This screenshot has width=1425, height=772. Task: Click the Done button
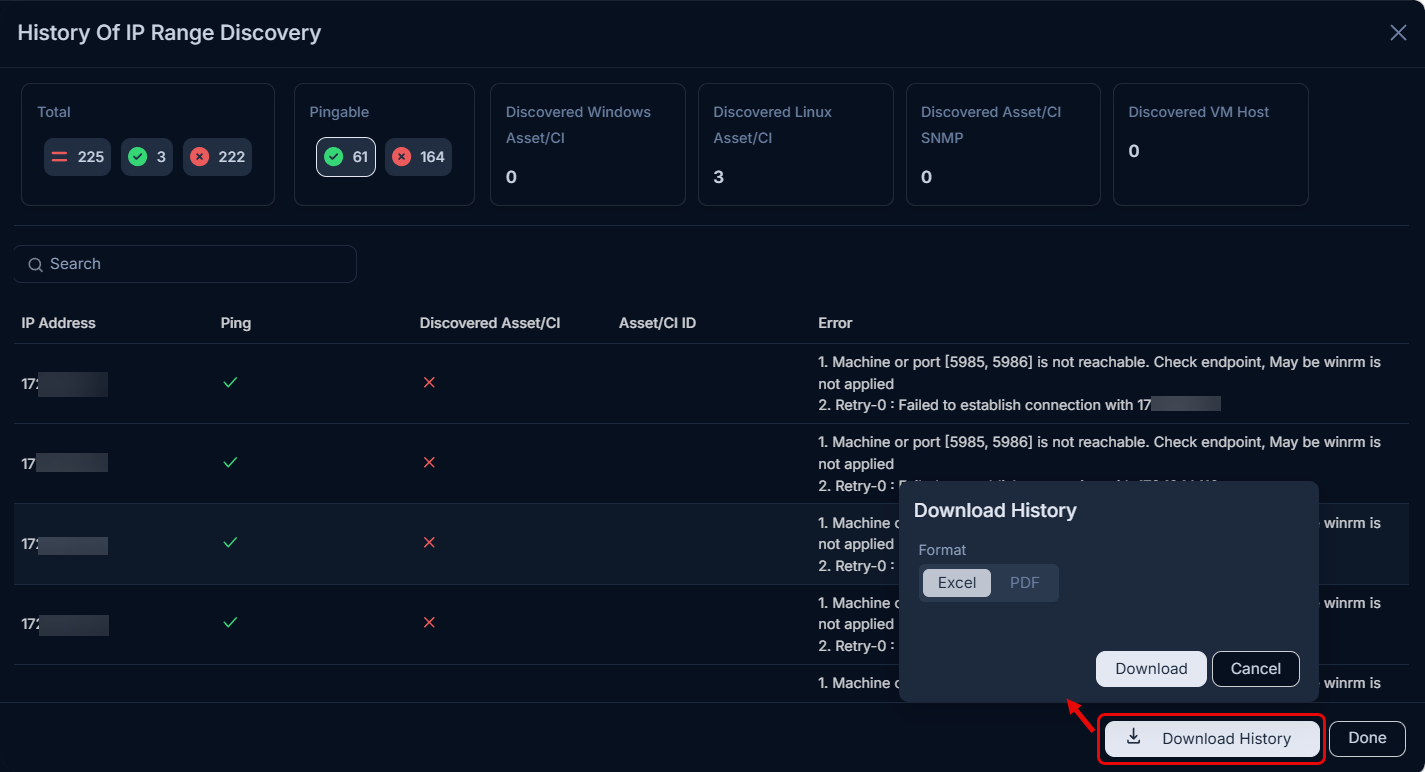point(1367,738)
